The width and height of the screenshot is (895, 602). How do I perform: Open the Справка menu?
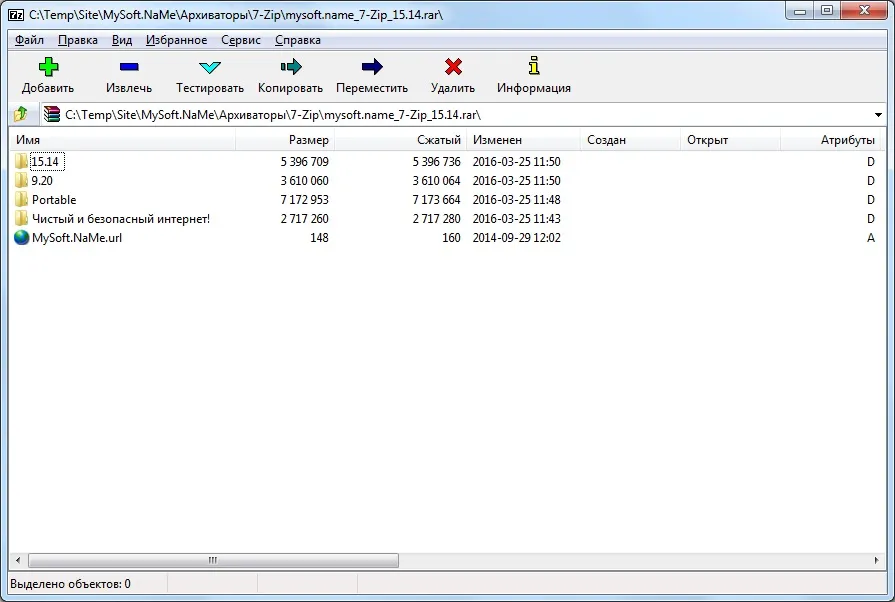(x=297, y=40)
